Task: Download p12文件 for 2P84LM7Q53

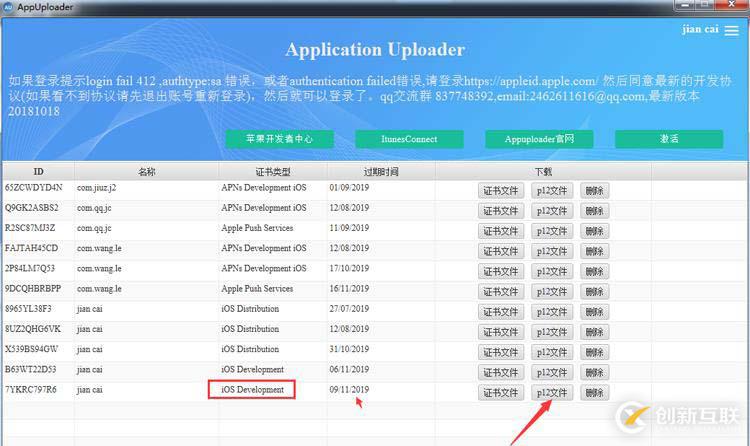Action: [552, 271]
